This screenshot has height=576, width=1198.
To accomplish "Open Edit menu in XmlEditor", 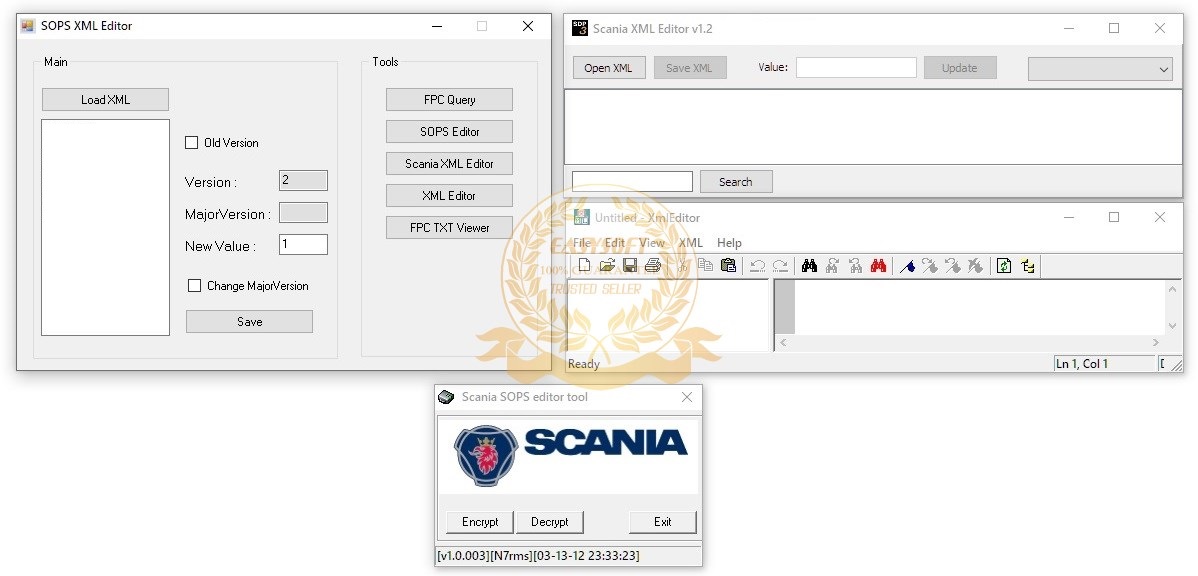I will pyautogui.click(x=614, y=243).
